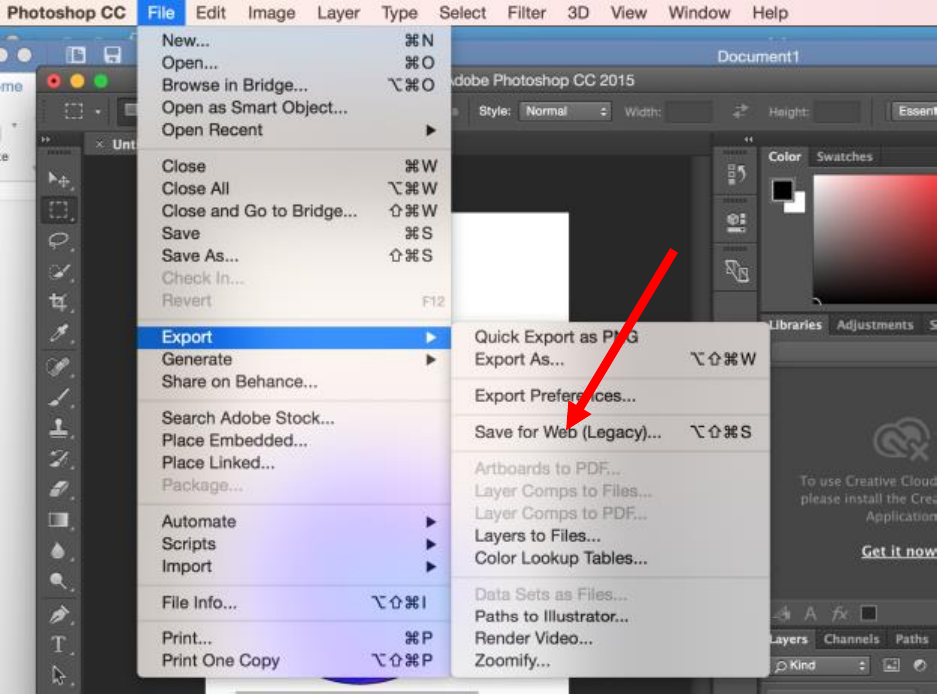937x694 pixels.
Task: Select the Eraser tool
Action: point(59,490)
